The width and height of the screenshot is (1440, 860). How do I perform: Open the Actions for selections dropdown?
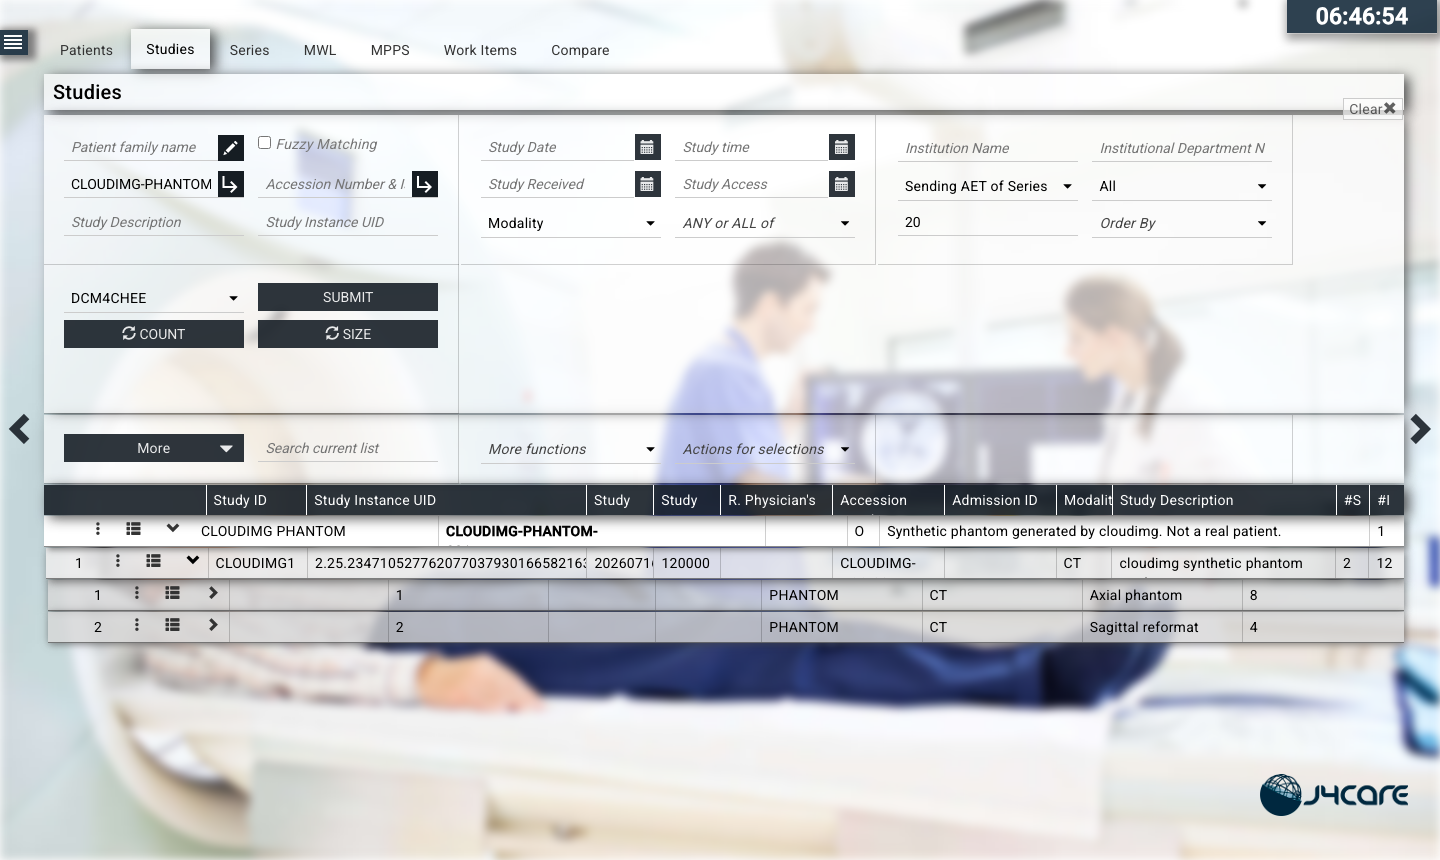(x=765, y=449)
